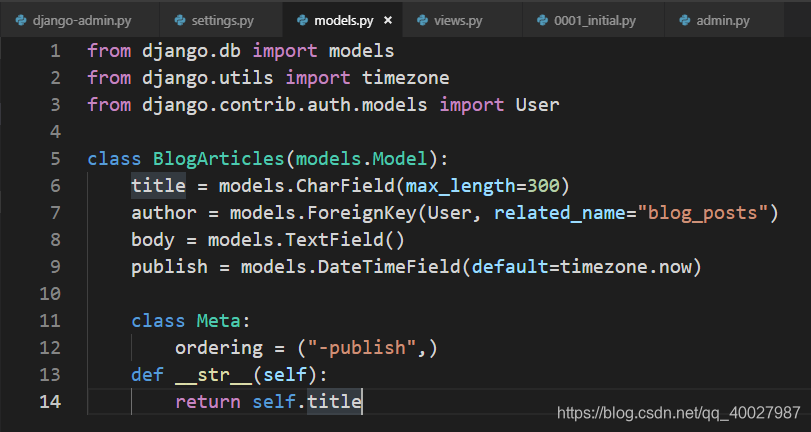
Task: Click 'django.contrib.auth.models' on line 3
Action: [284, 105]
